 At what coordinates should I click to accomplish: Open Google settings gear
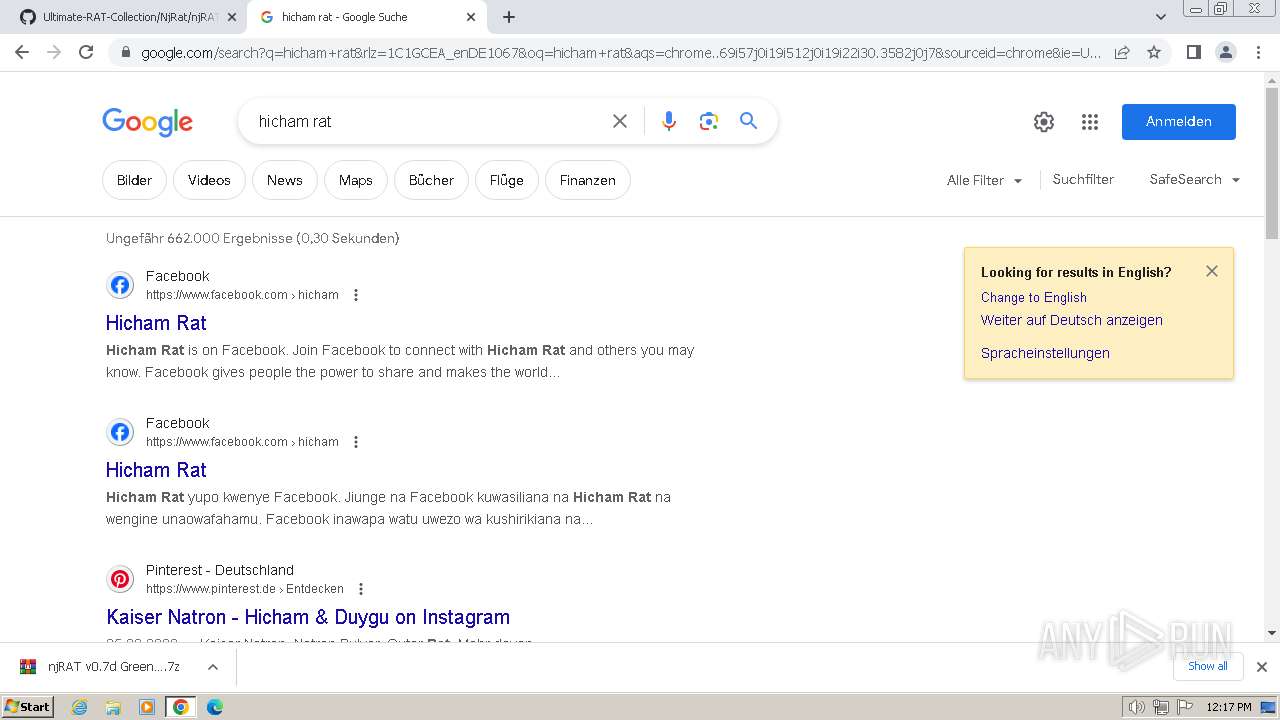tap(1044, 122)
